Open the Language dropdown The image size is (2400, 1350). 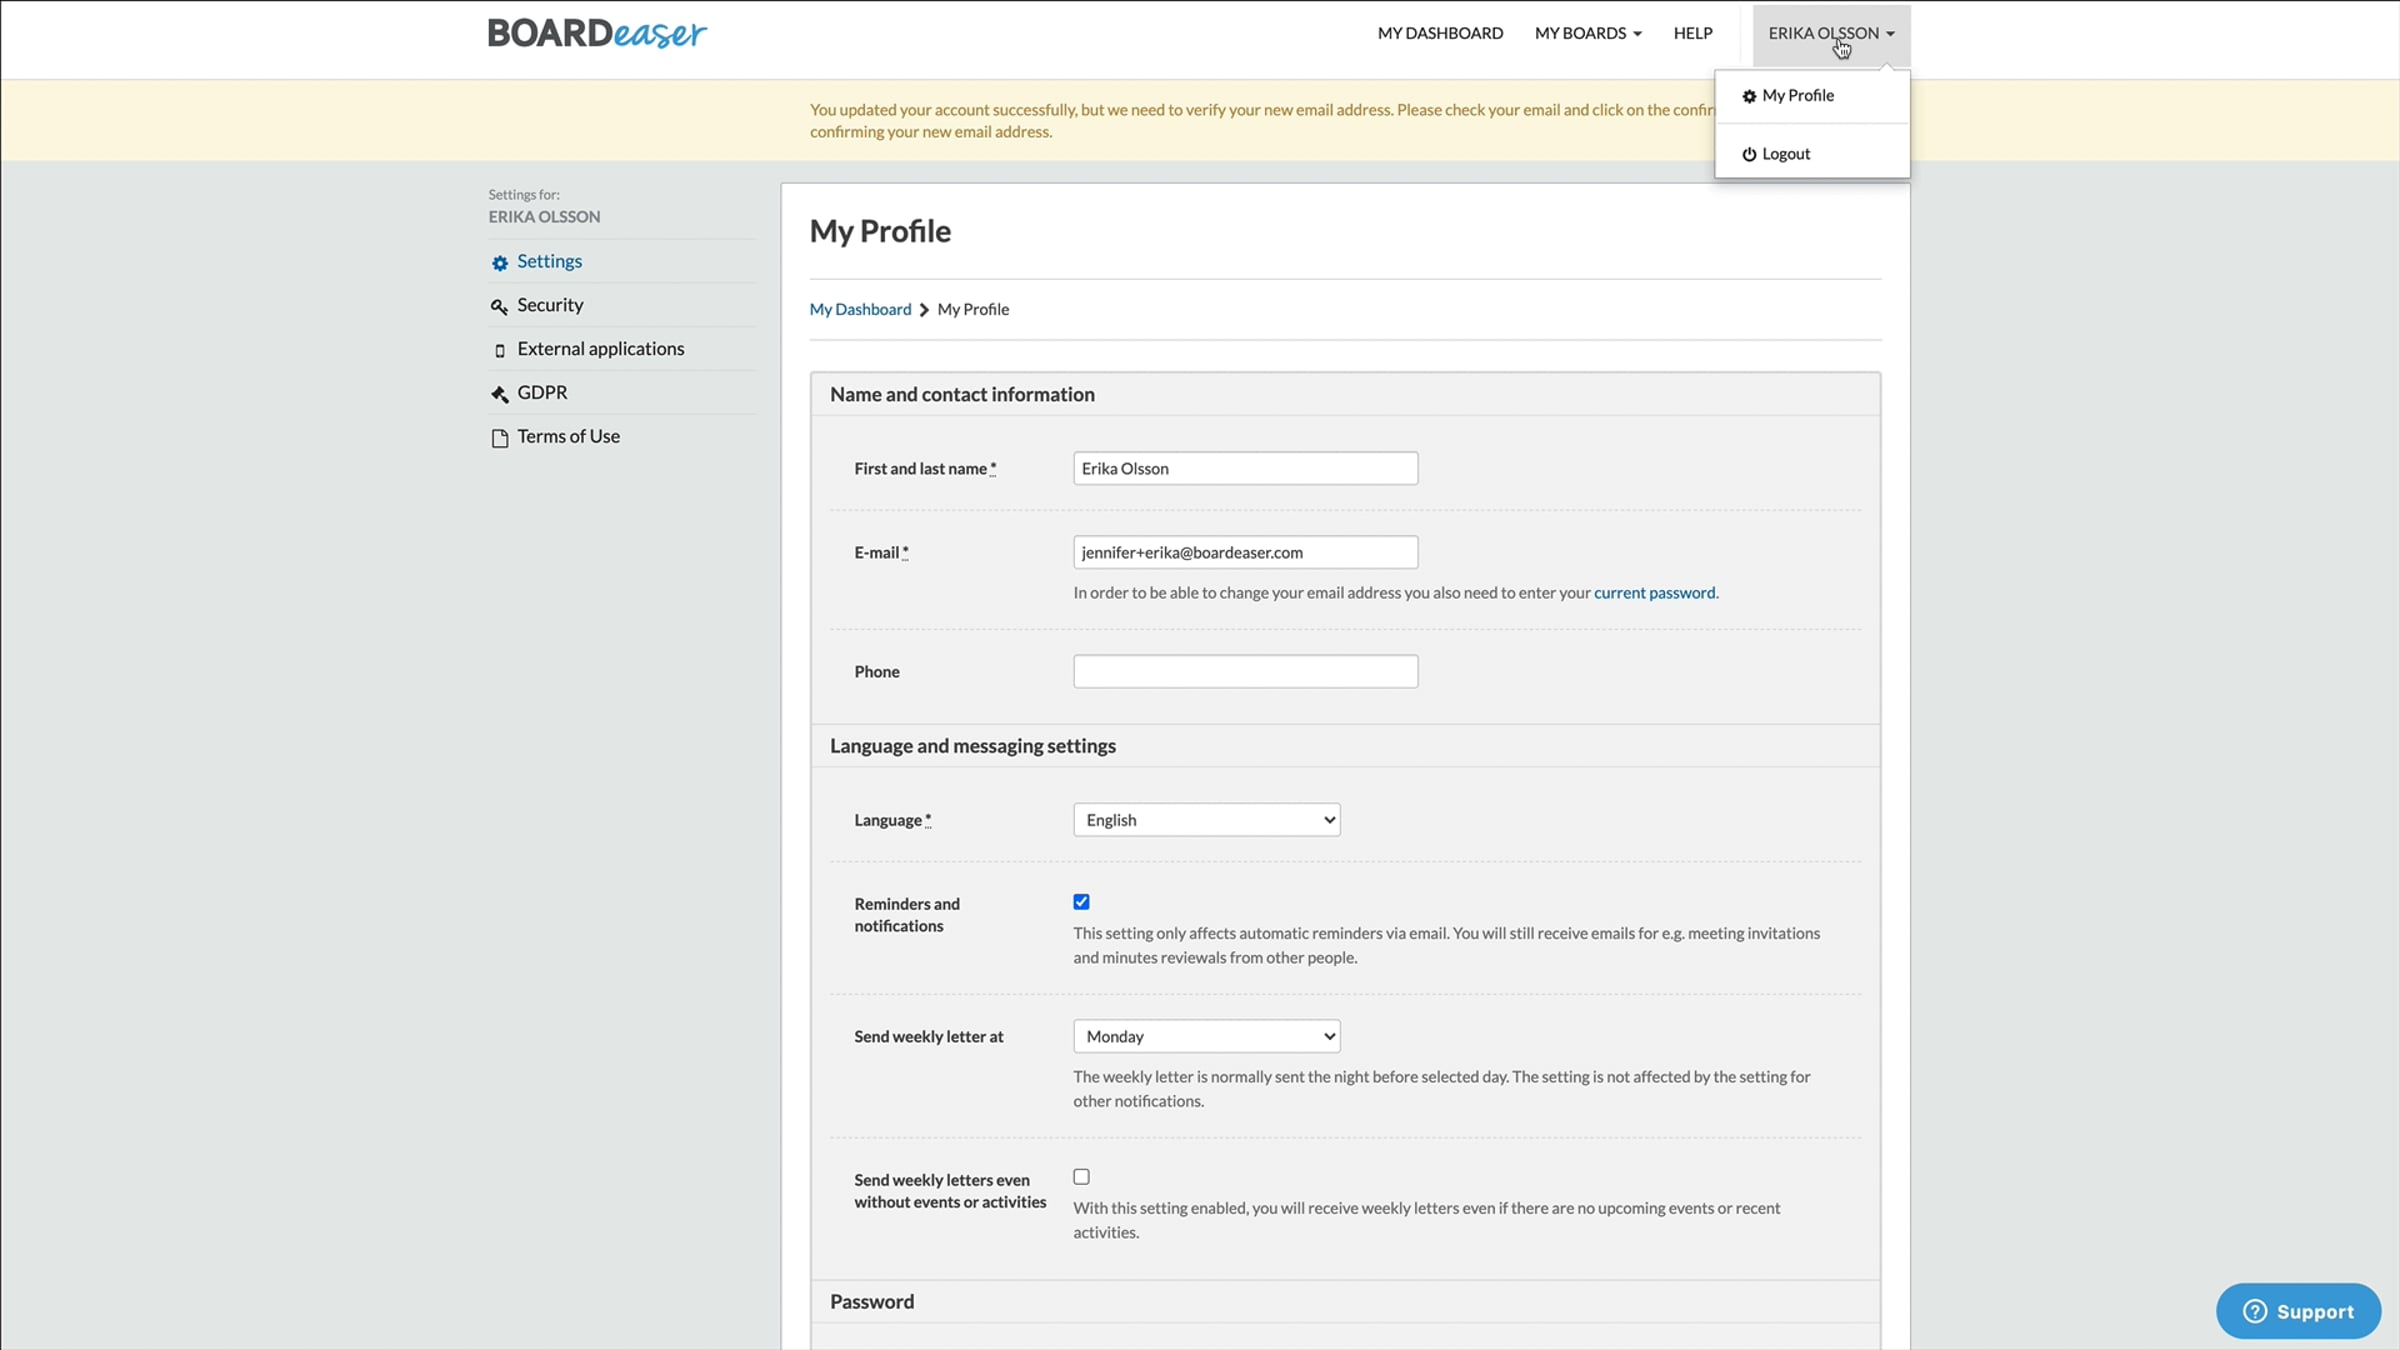point(1206,820)
